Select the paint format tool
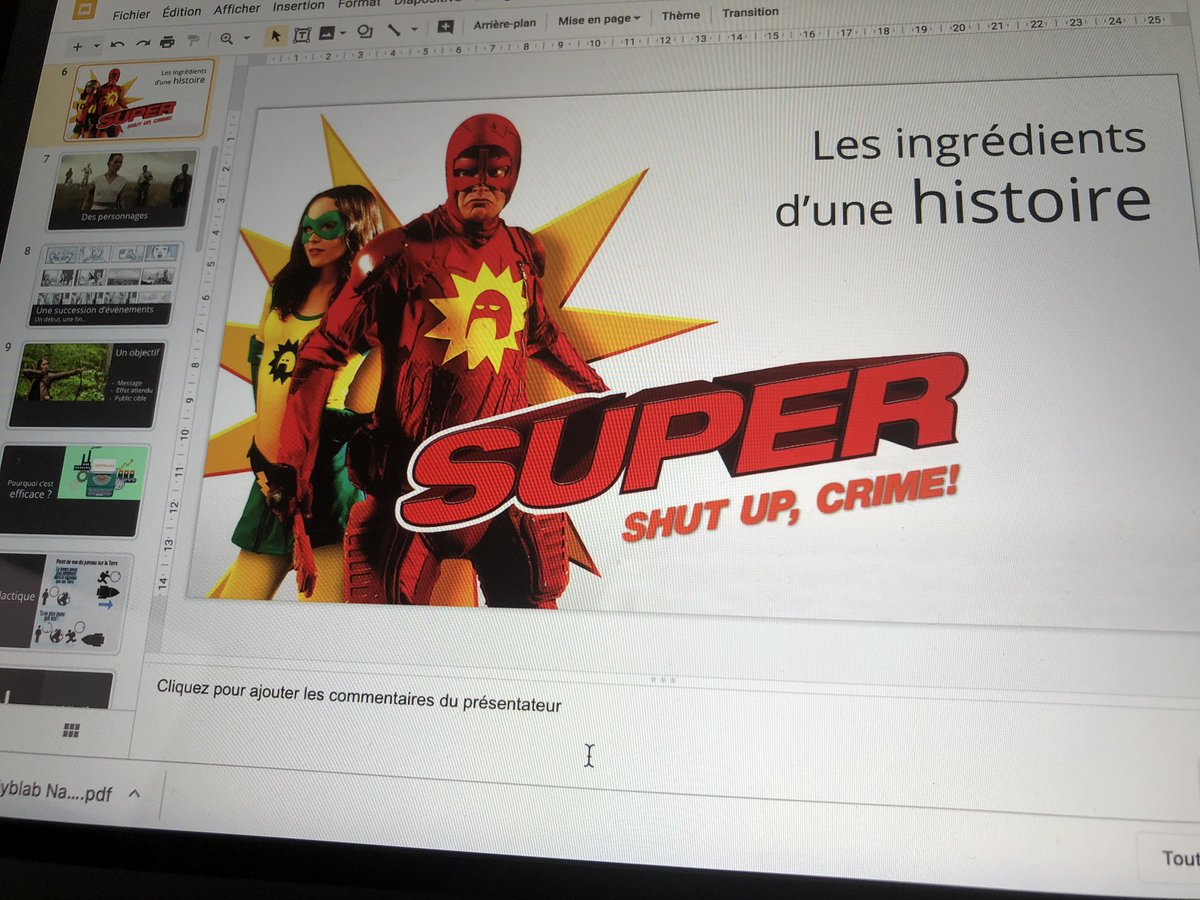This screenshot has height=900, width=1200. [x=193, y=41]
